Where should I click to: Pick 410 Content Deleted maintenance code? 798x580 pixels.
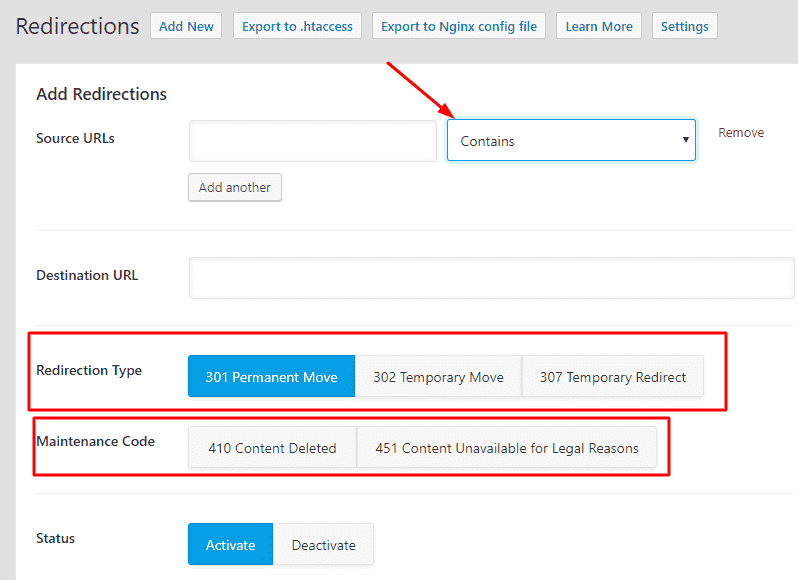[272, 448]
